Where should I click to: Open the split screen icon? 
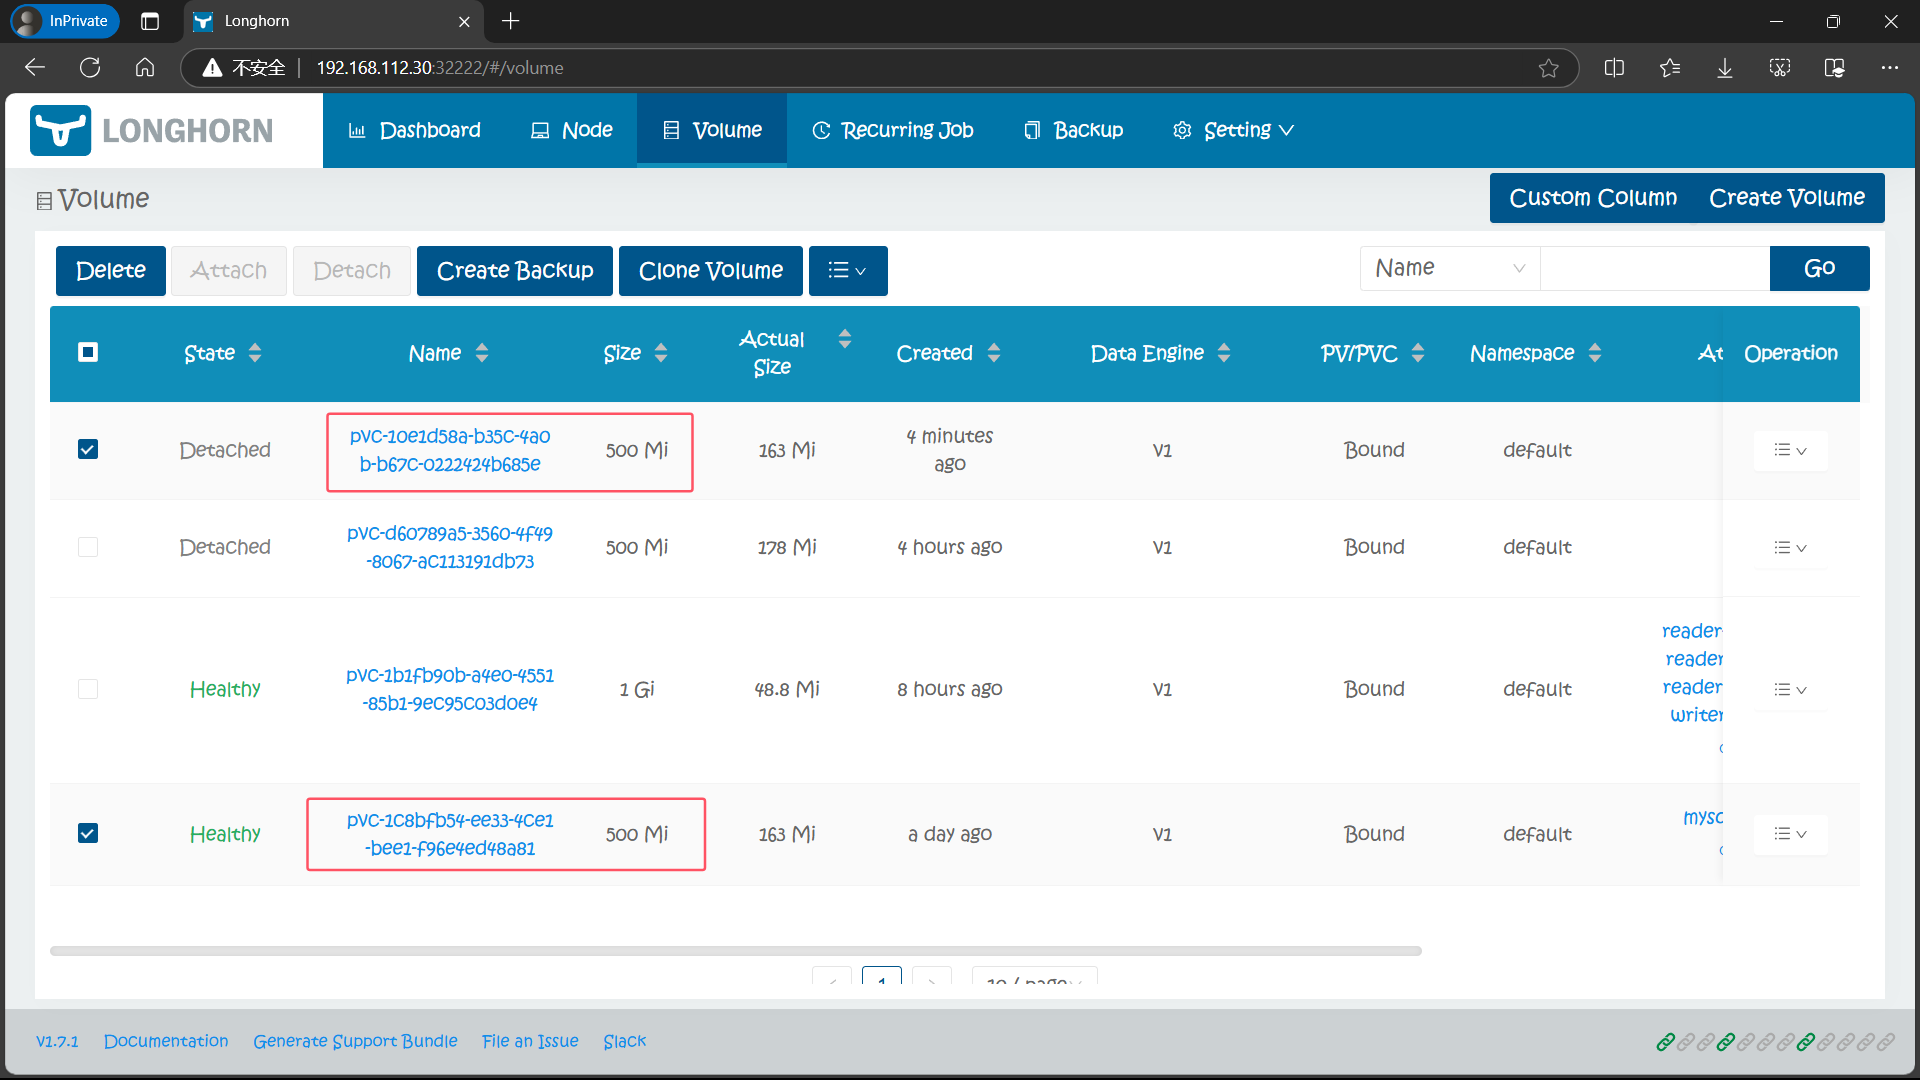pos(1614,68)
